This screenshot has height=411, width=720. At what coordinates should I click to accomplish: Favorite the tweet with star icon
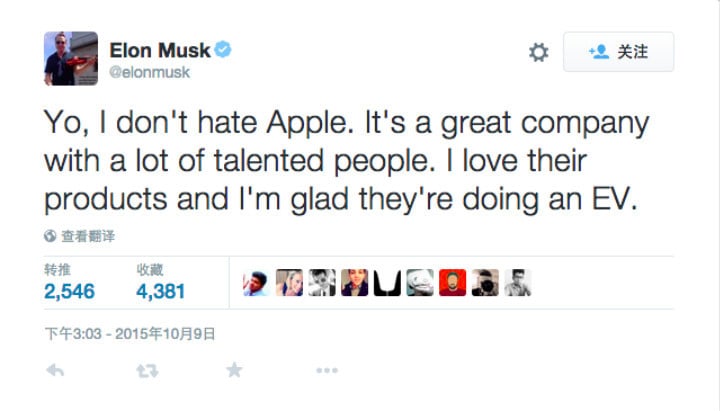234,370
